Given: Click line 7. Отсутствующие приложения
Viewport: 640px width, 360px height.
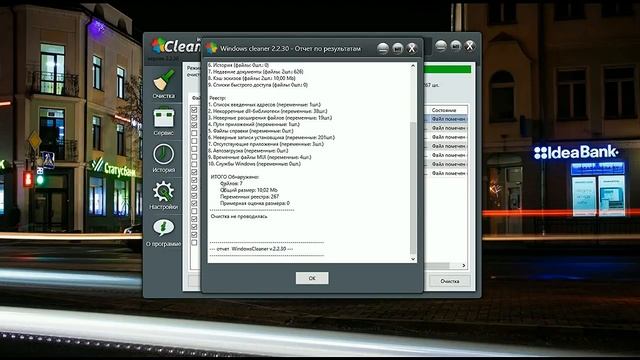Looking at the screenshot, I should pyautogui.click(x=266, y=144).
